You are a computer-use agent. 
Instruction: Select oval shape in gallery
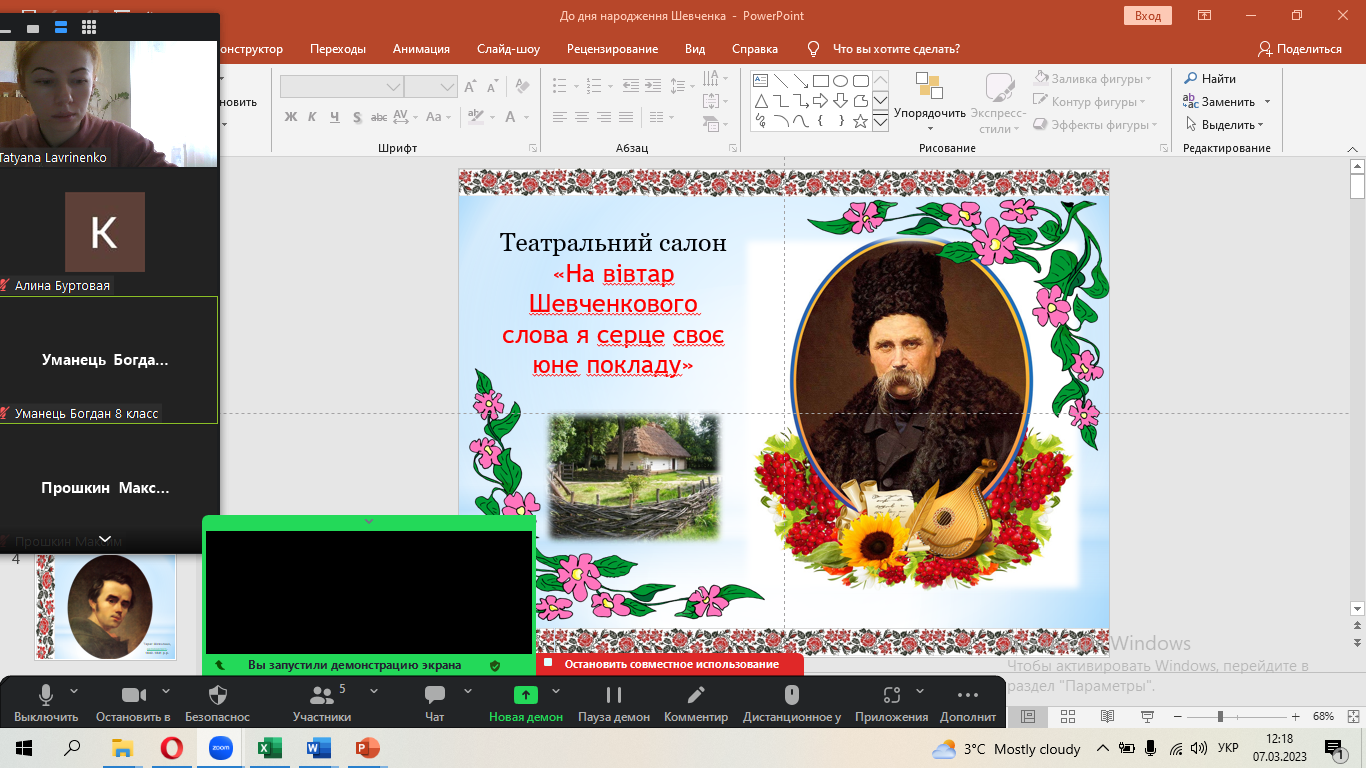click(840, 81)
